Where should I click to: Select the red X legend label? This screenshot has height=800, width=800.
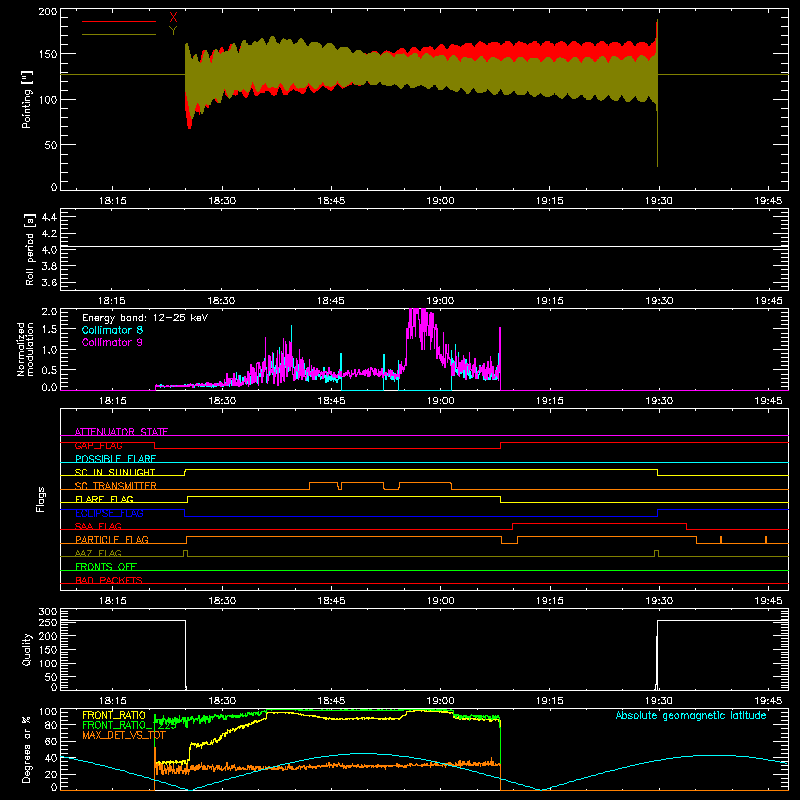point(173,18)
